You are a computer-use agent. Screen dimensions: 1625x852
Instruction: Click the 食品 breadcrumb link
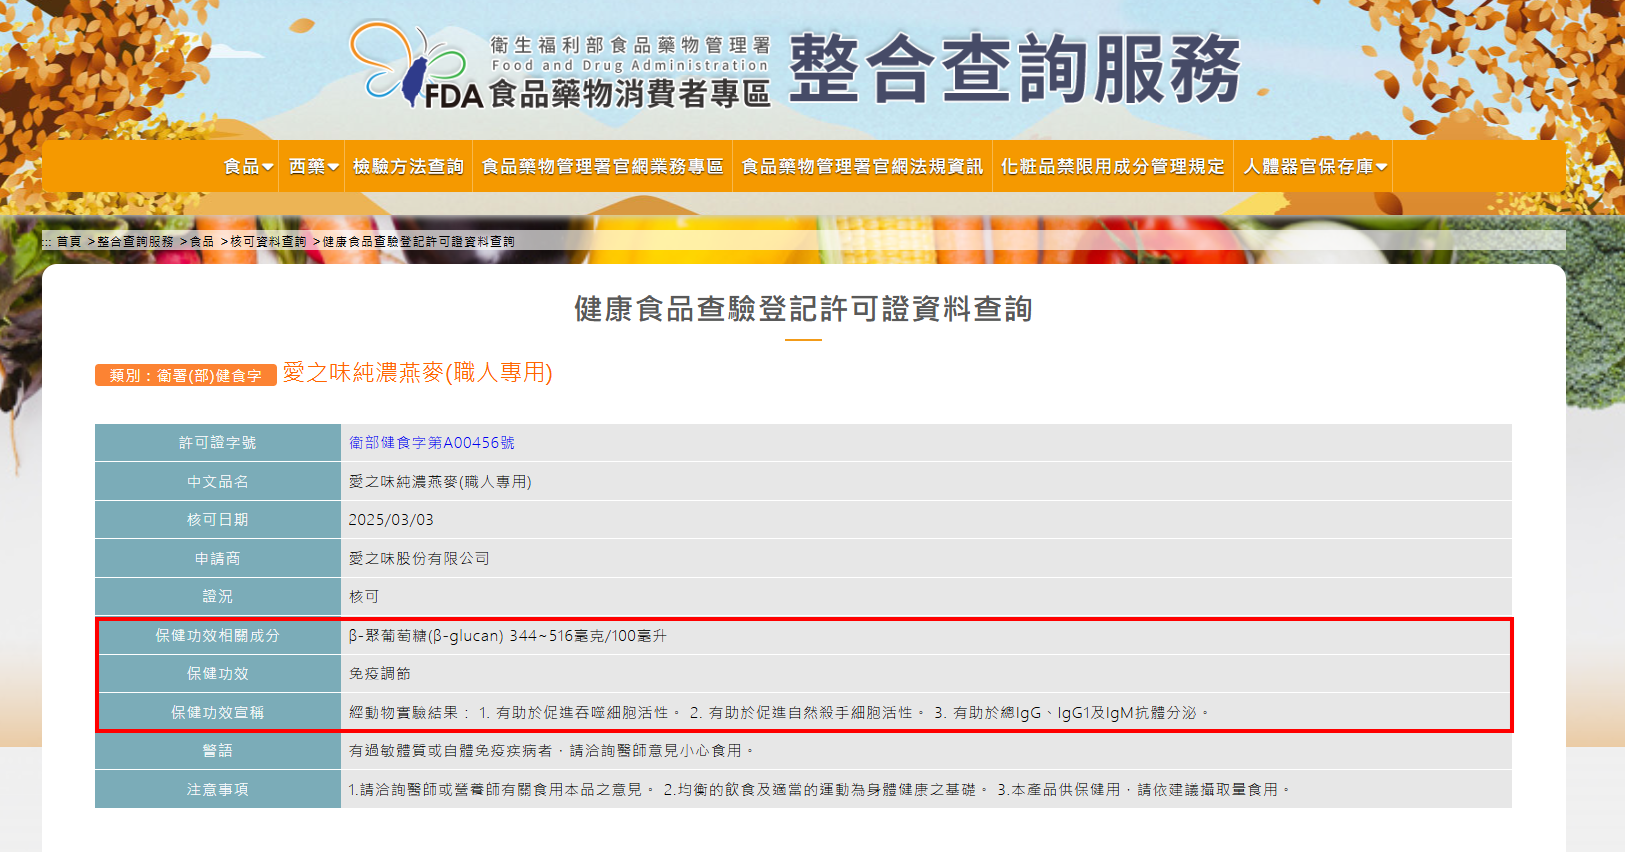click(x=202, y=242)
